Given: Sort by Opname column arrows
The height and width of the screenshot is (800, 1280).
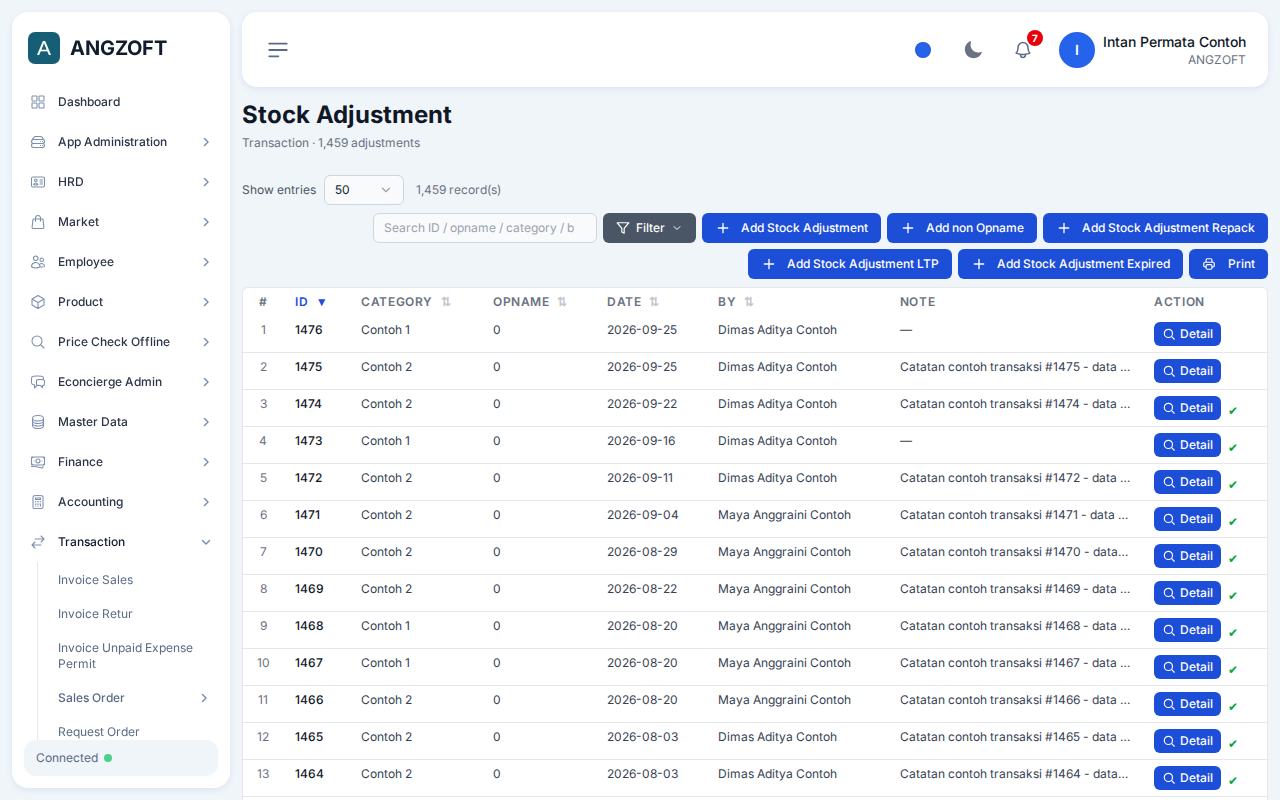Looking at the screenshot, I should (562, 302).
